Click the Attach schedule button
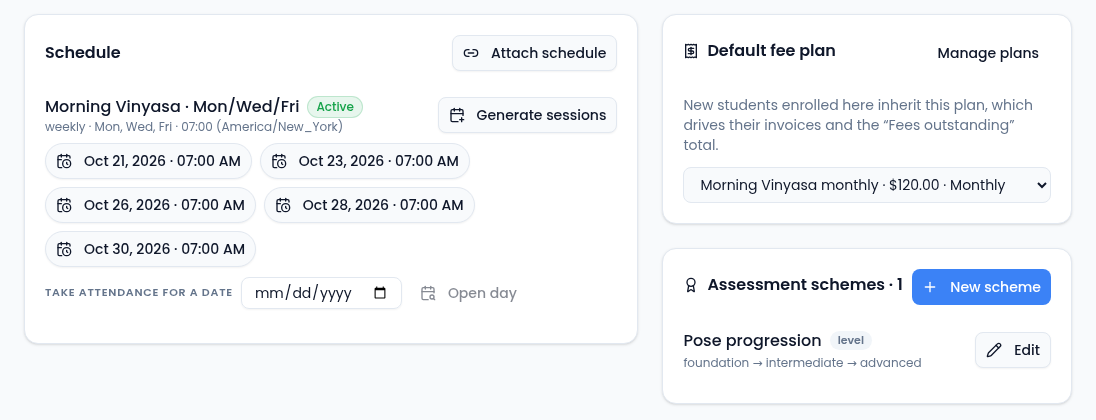Viewport: 1096px width, 420px height. pyautogui.click(x=535, y=53)
